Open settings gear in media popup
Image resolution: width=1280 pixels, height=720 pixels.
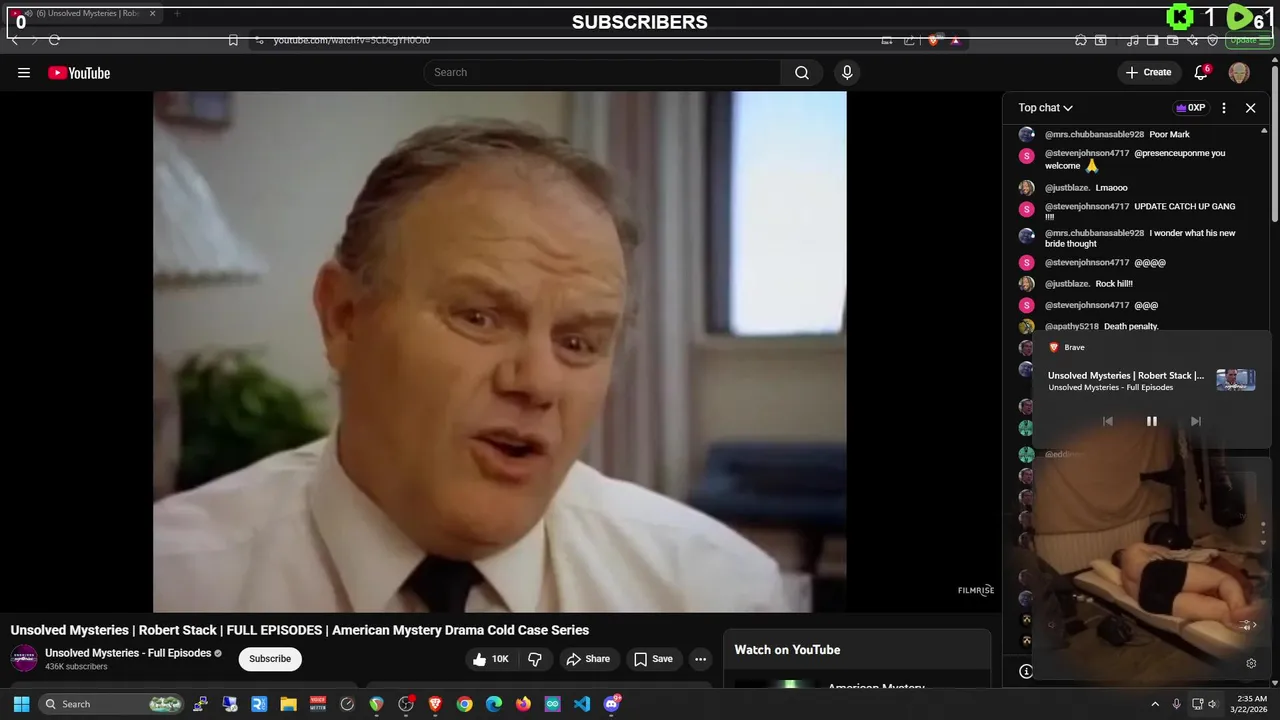(1251, 663)
